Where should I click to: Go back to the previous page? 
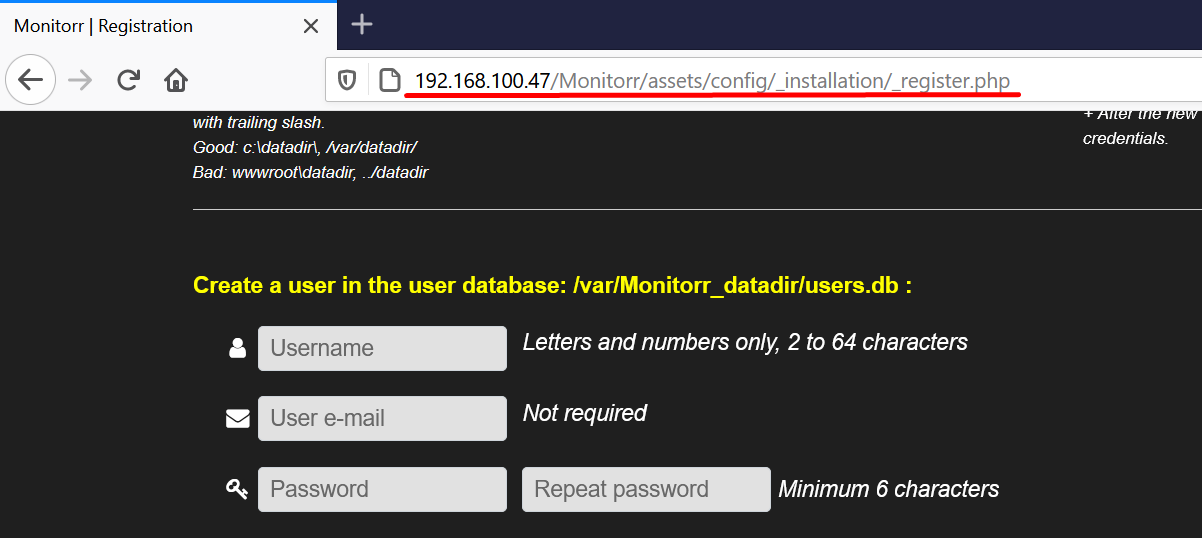click(31, 80)
